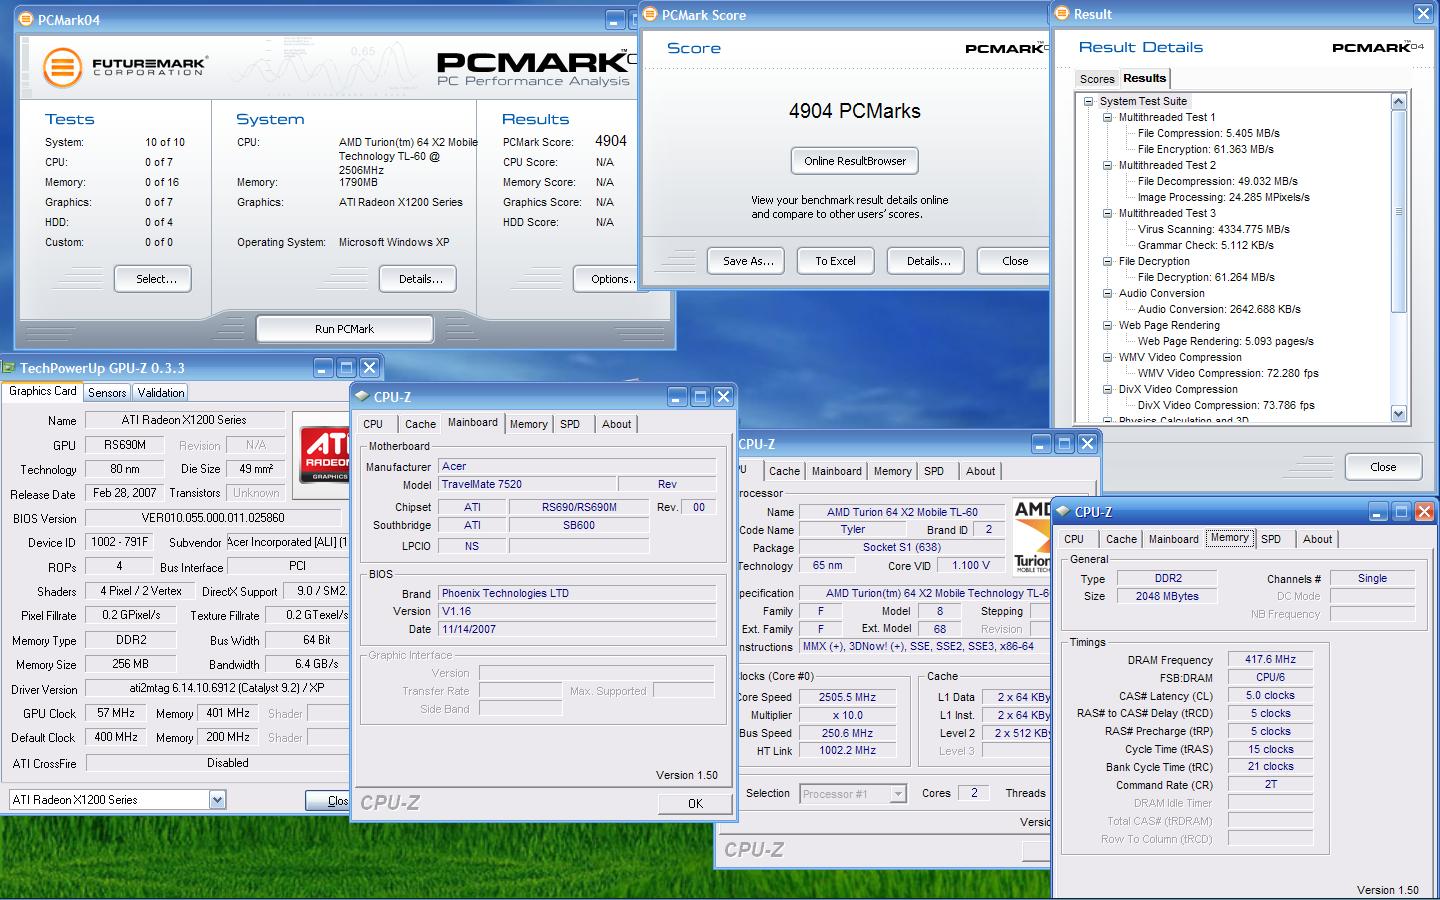Click the CPU-Z Memory window title icon
Image resolution: width=1440 pixels, height=900 pixels.
1064,511
